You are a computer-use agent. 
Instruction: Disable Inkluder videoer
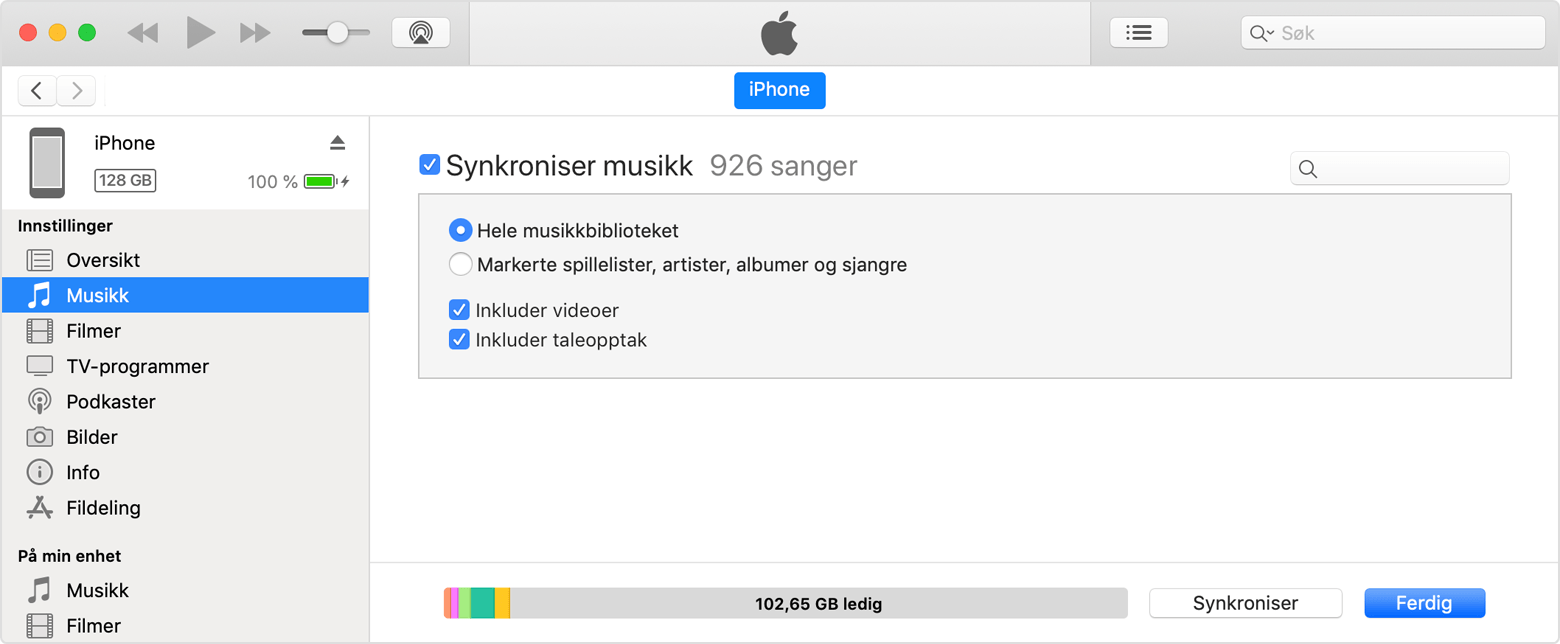coord(459,310)
